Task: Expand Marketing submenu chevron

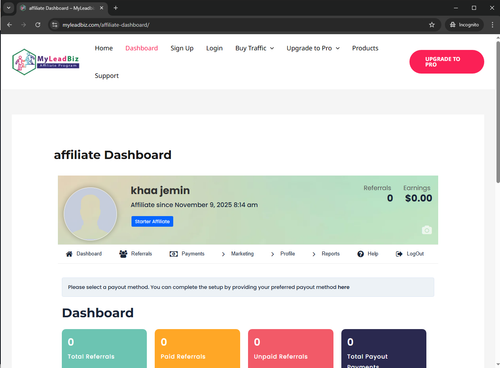Action: [223, 254]
